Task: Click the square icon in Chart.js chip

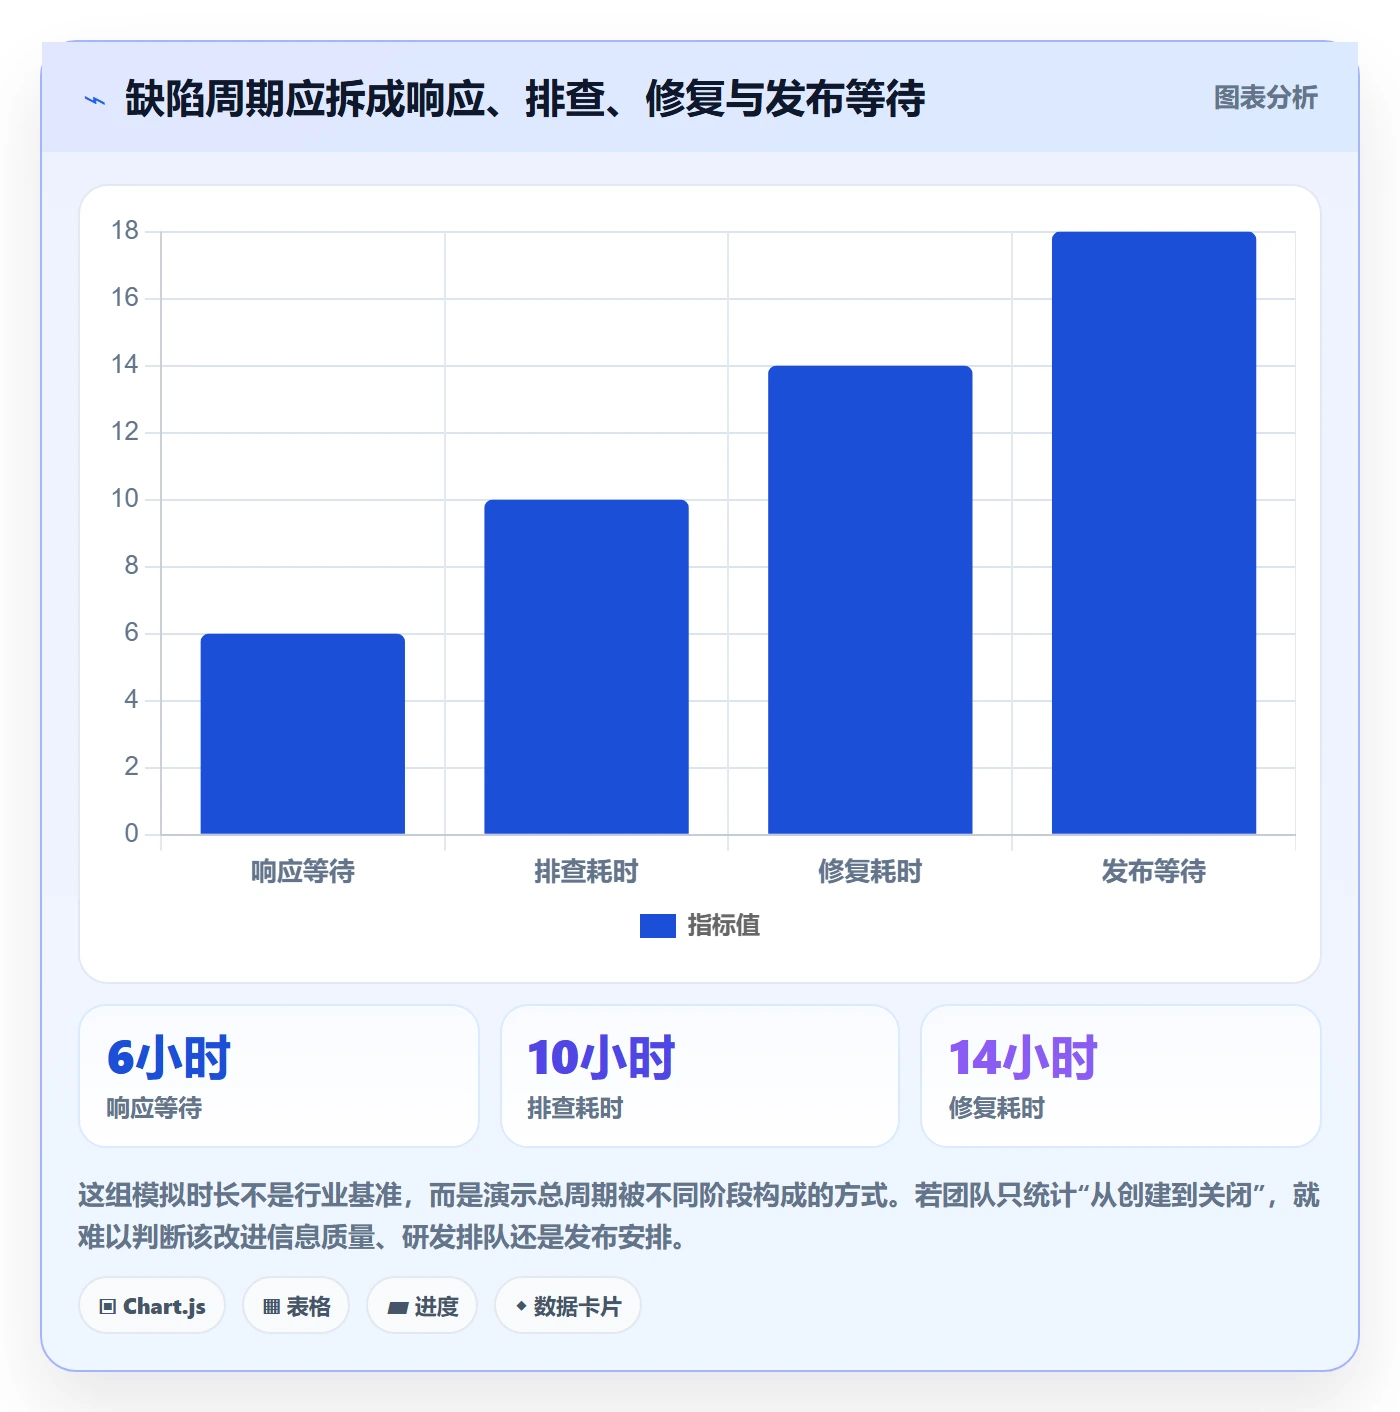Action: click(x=108, y=1307)
